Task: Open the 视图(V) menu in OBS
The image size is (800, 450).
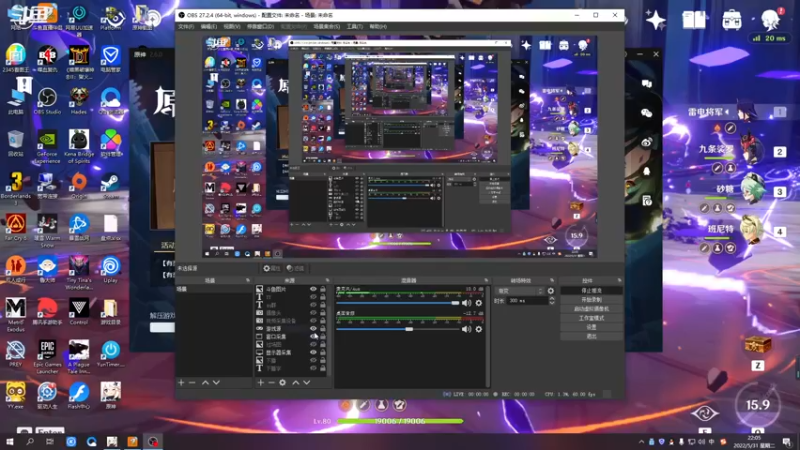Action: 232,27
